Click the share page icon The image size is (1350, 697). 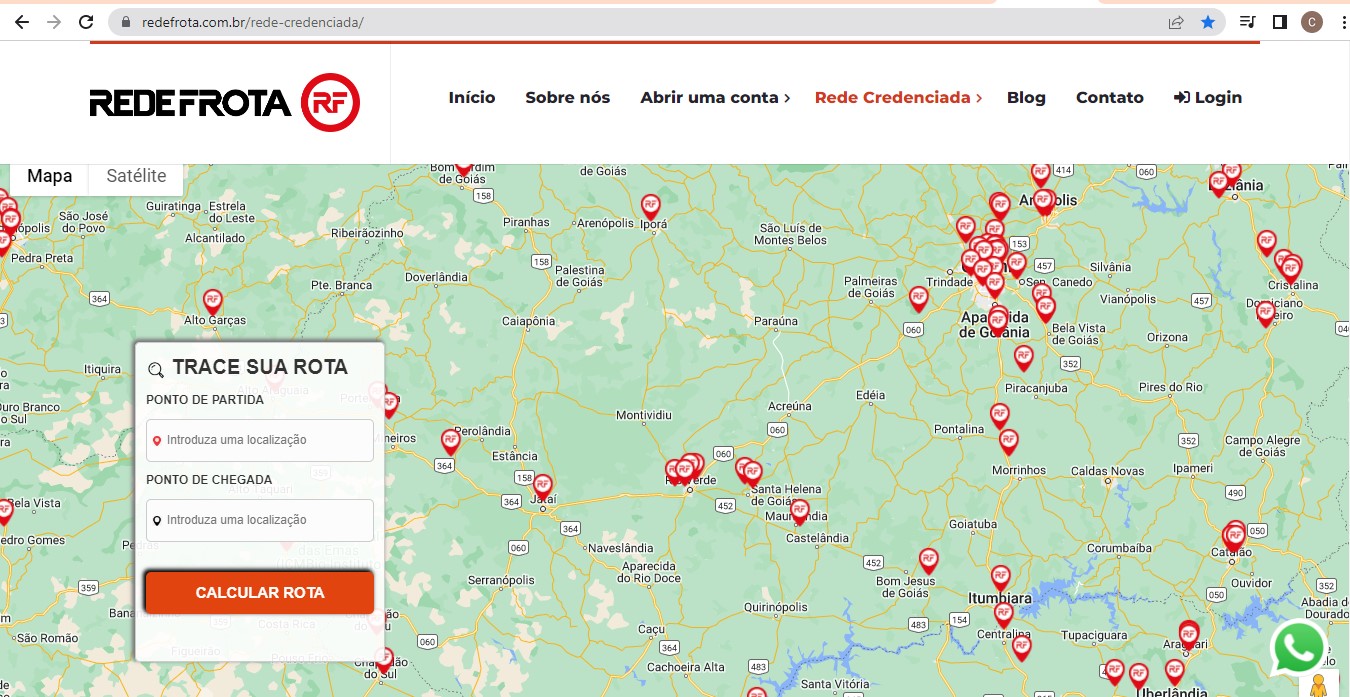coord(1176,22)
